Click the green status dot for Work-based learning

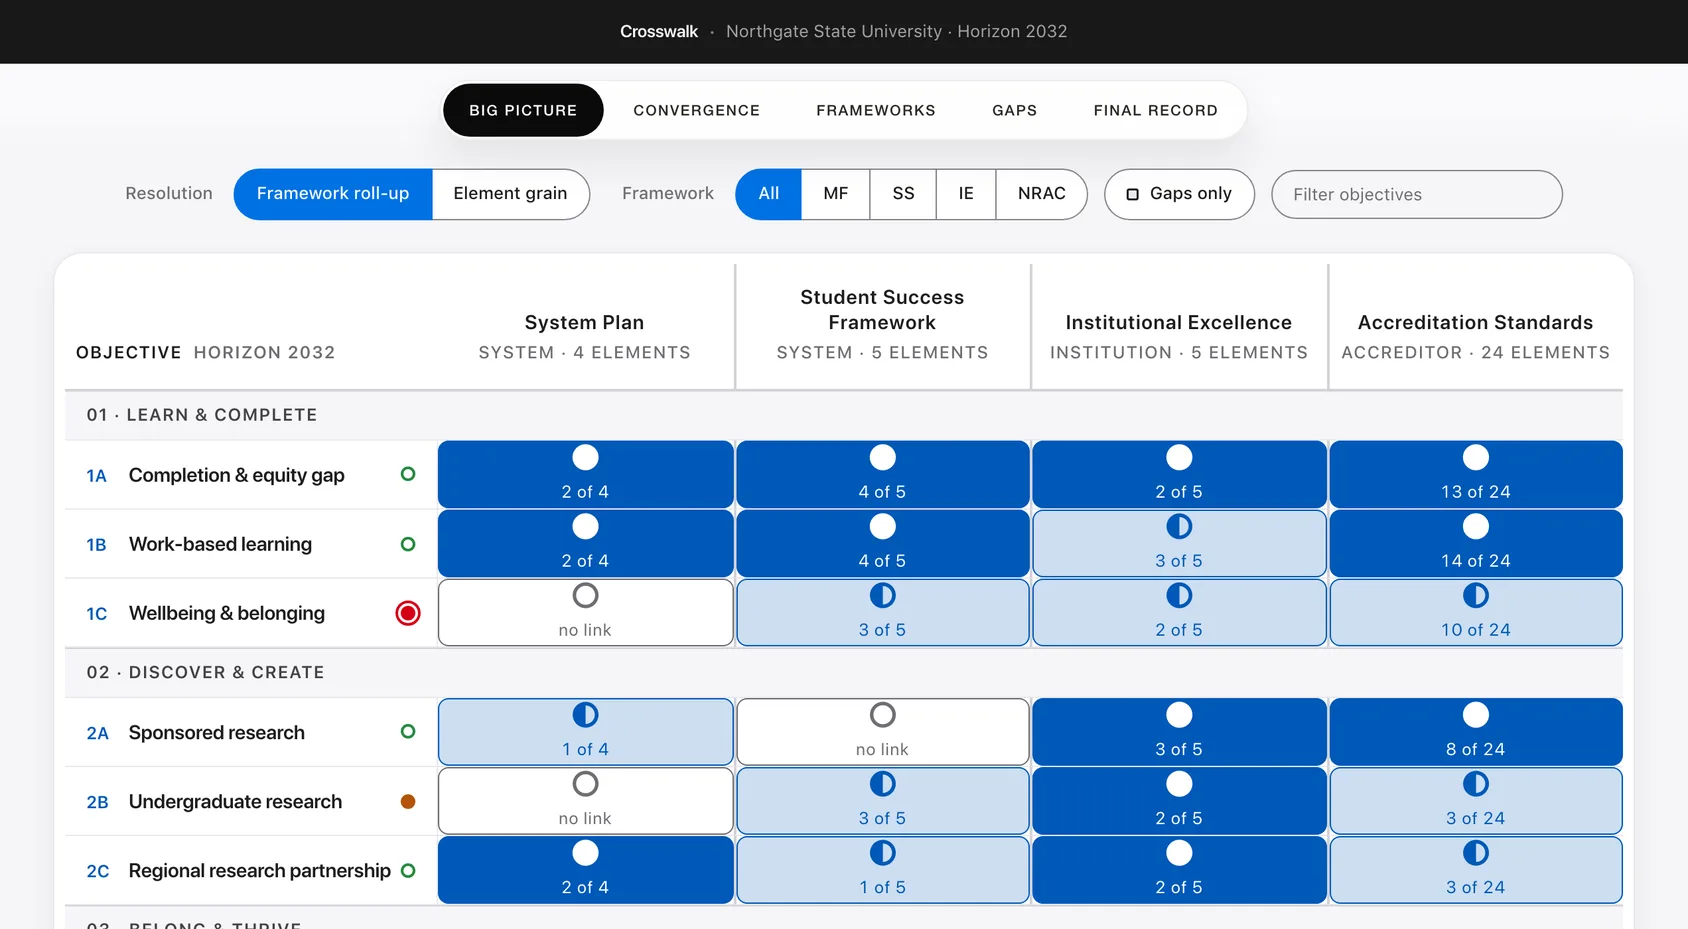click(408, 544)
